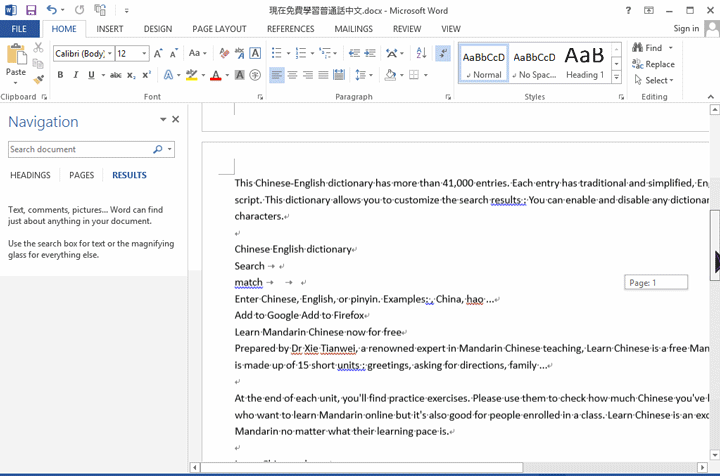Toggle Underline formatting
Screen dimensions: 720x476
coord(91,75)
